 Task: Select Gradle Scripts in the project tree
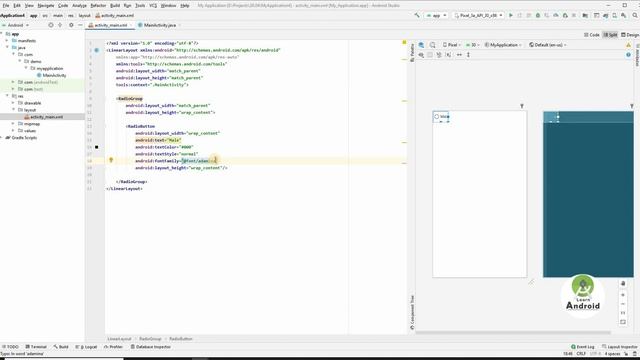pos(21,138)
